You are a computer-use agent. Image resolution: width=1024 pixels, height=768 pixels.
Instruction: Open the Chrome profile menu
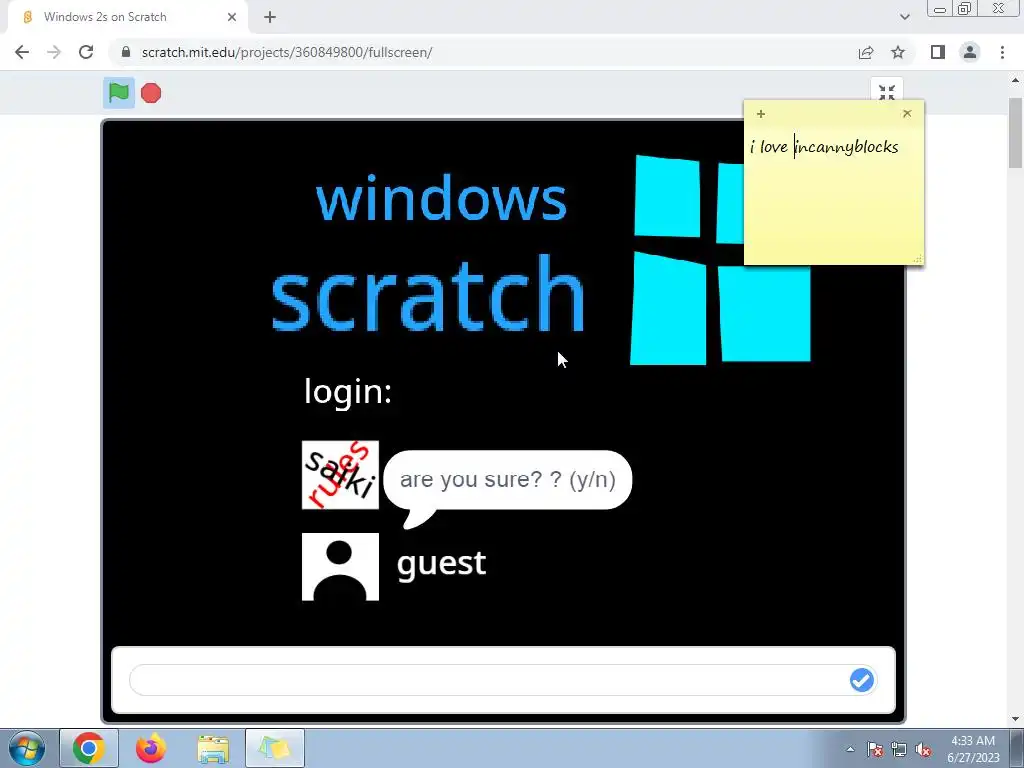tap(970, 52)
